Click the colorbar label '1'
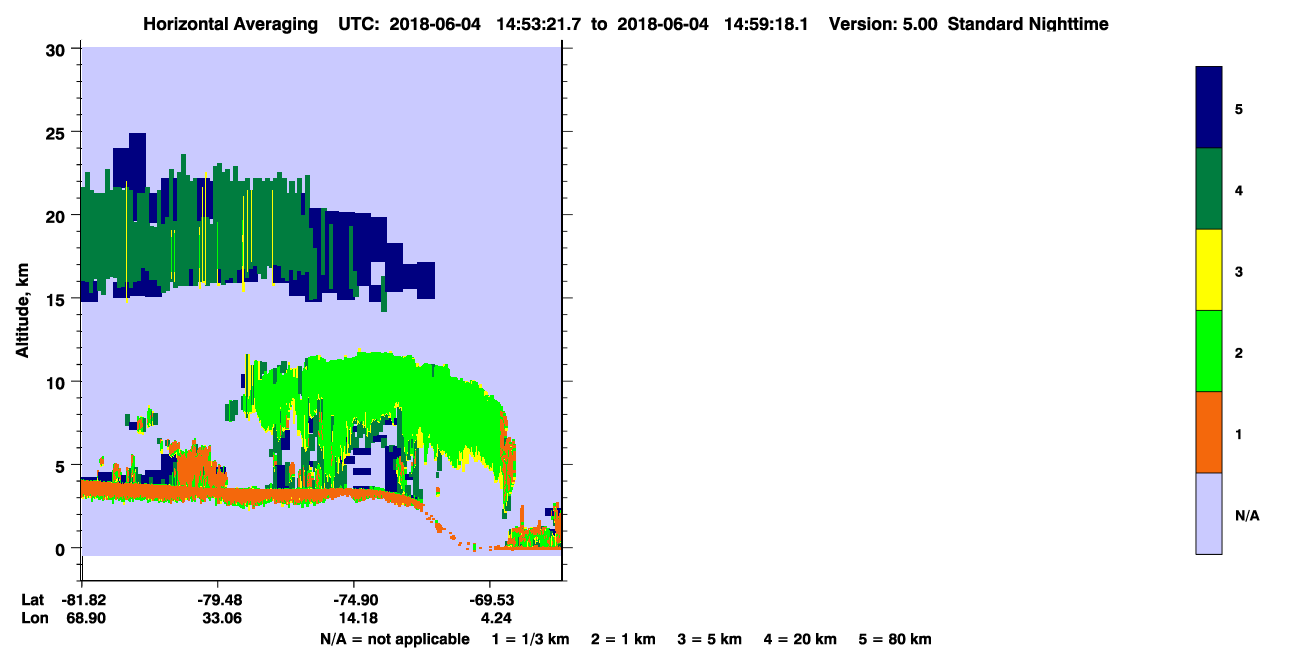Viewport: 1300px width, 667px height. point(1239,434)
